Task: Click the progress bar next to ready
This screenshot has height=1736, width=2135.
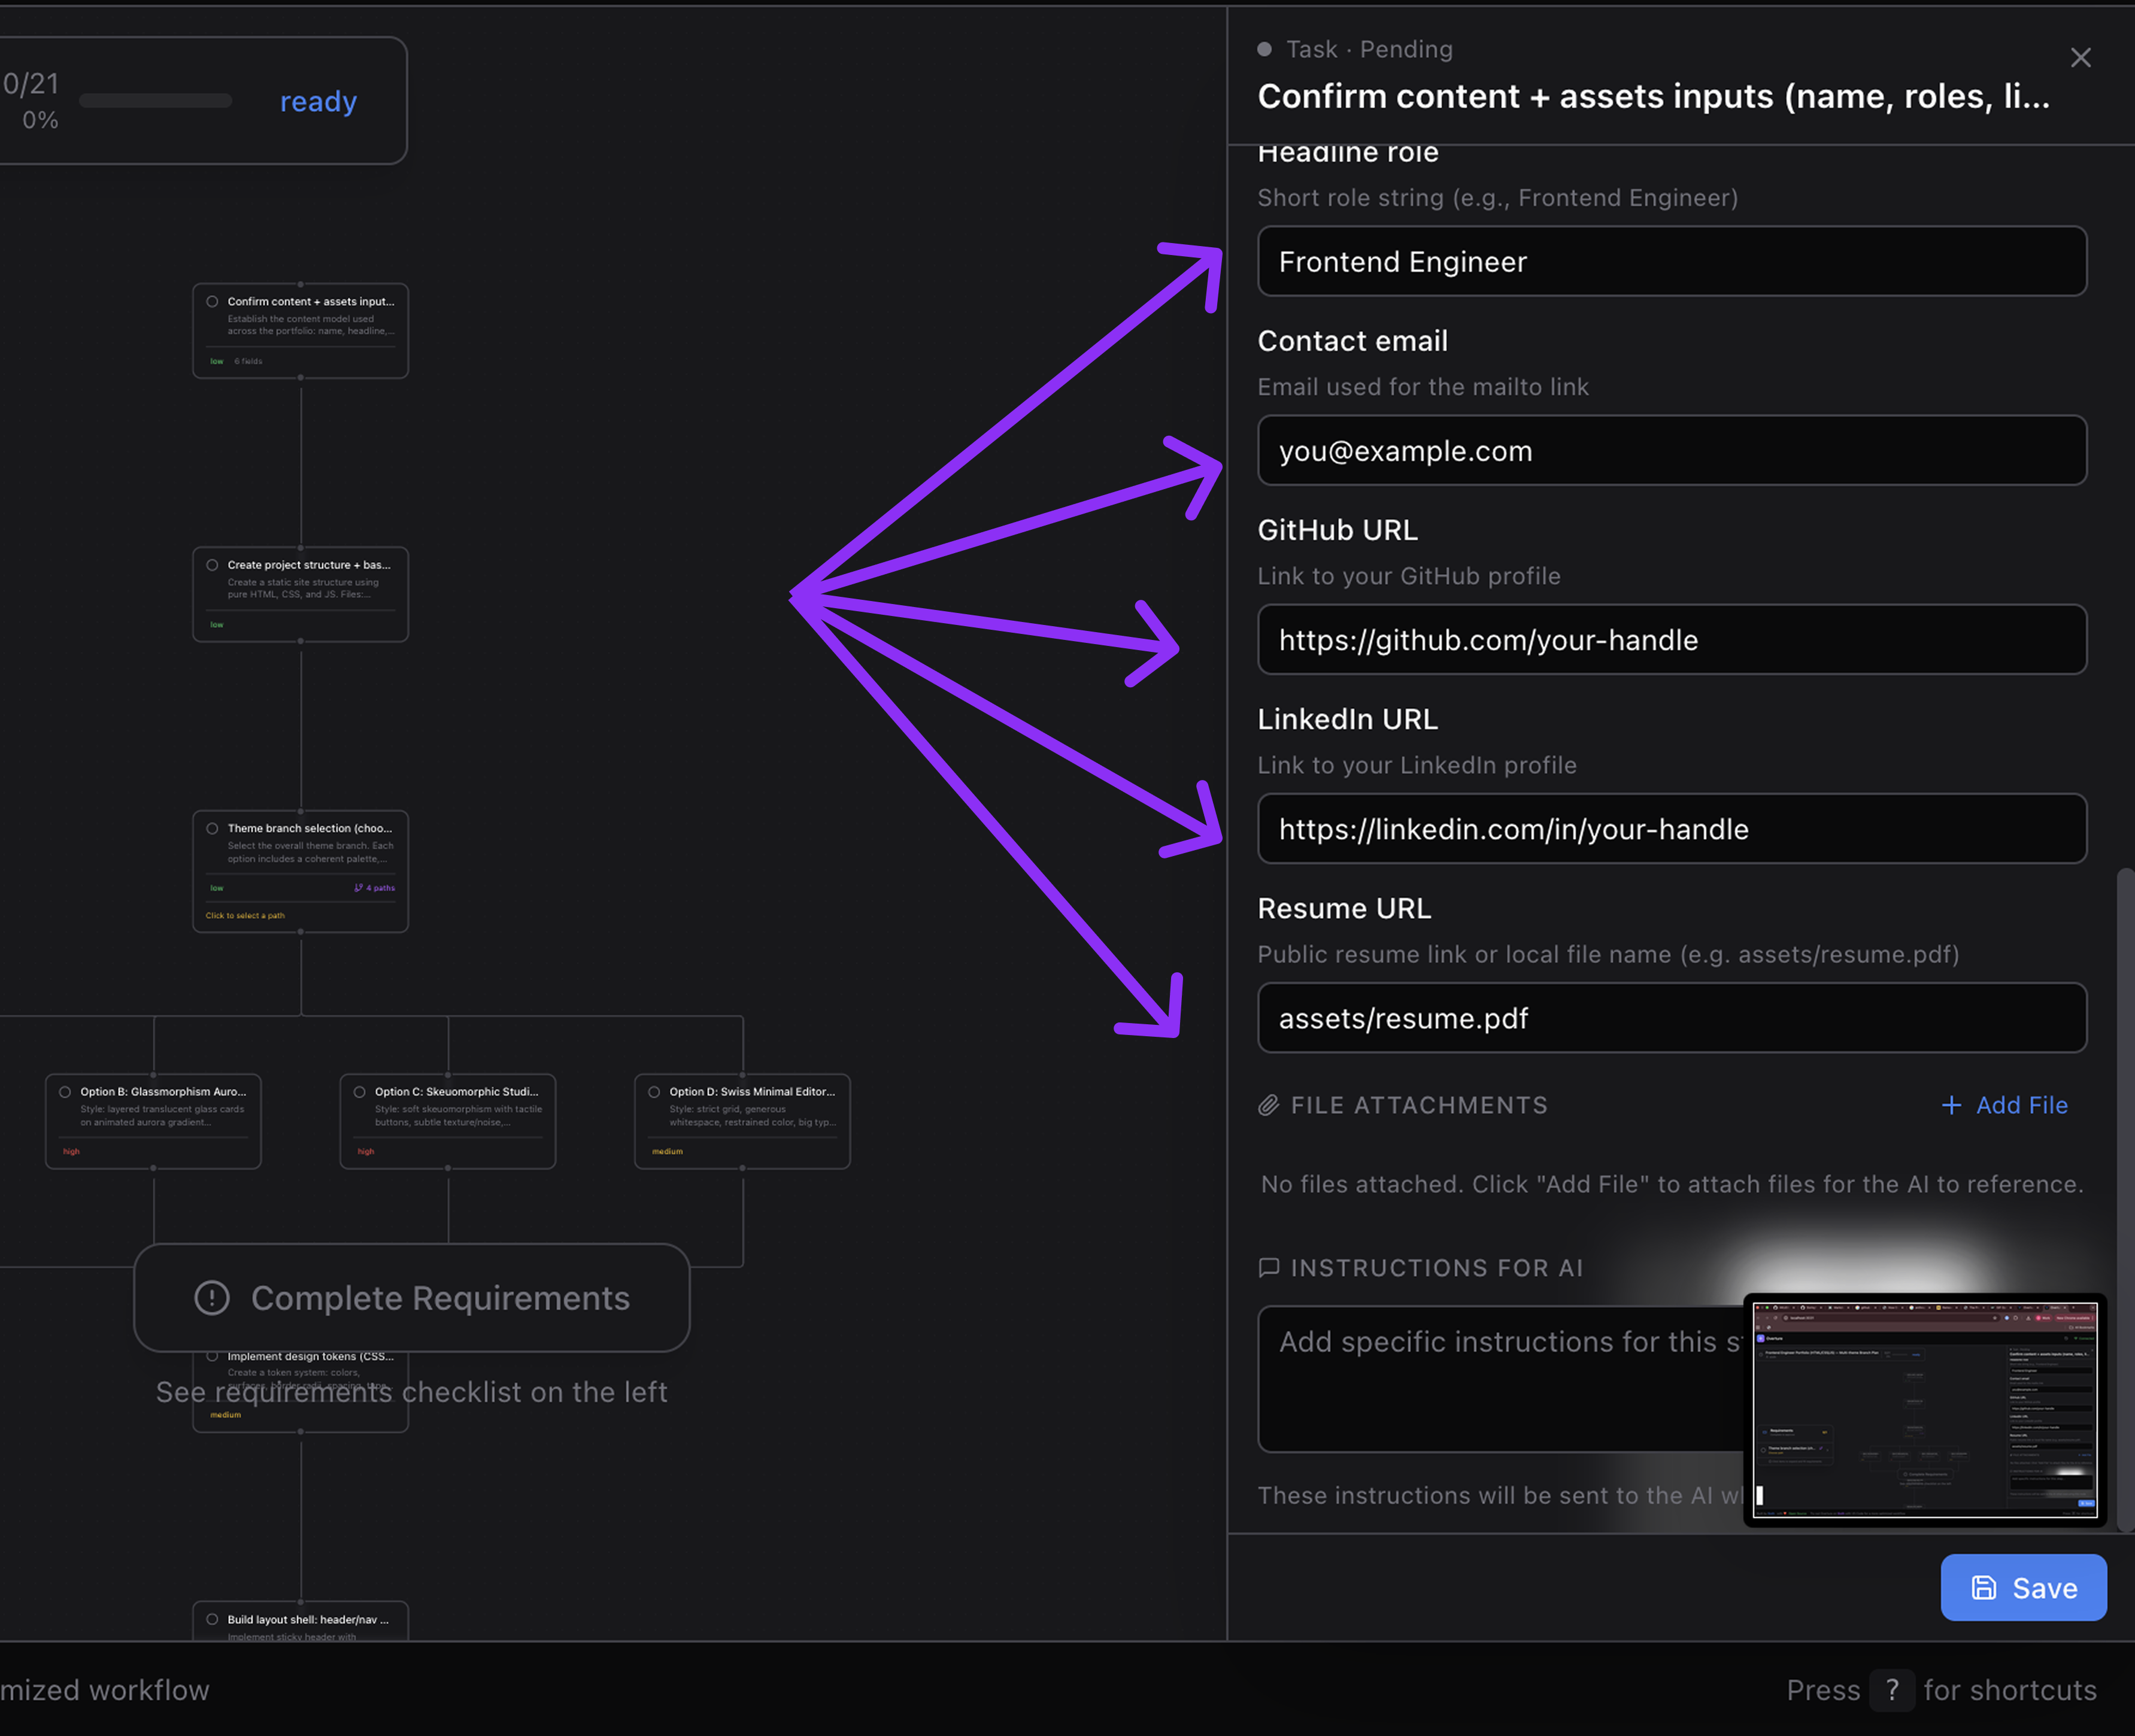Action: [156, 101]
